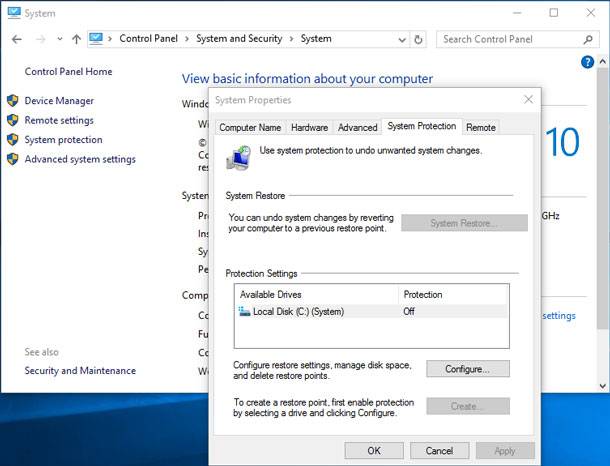Viewport: 610px width, 466px height.
Task: Open Device Manager link
Action: point(59,101)
